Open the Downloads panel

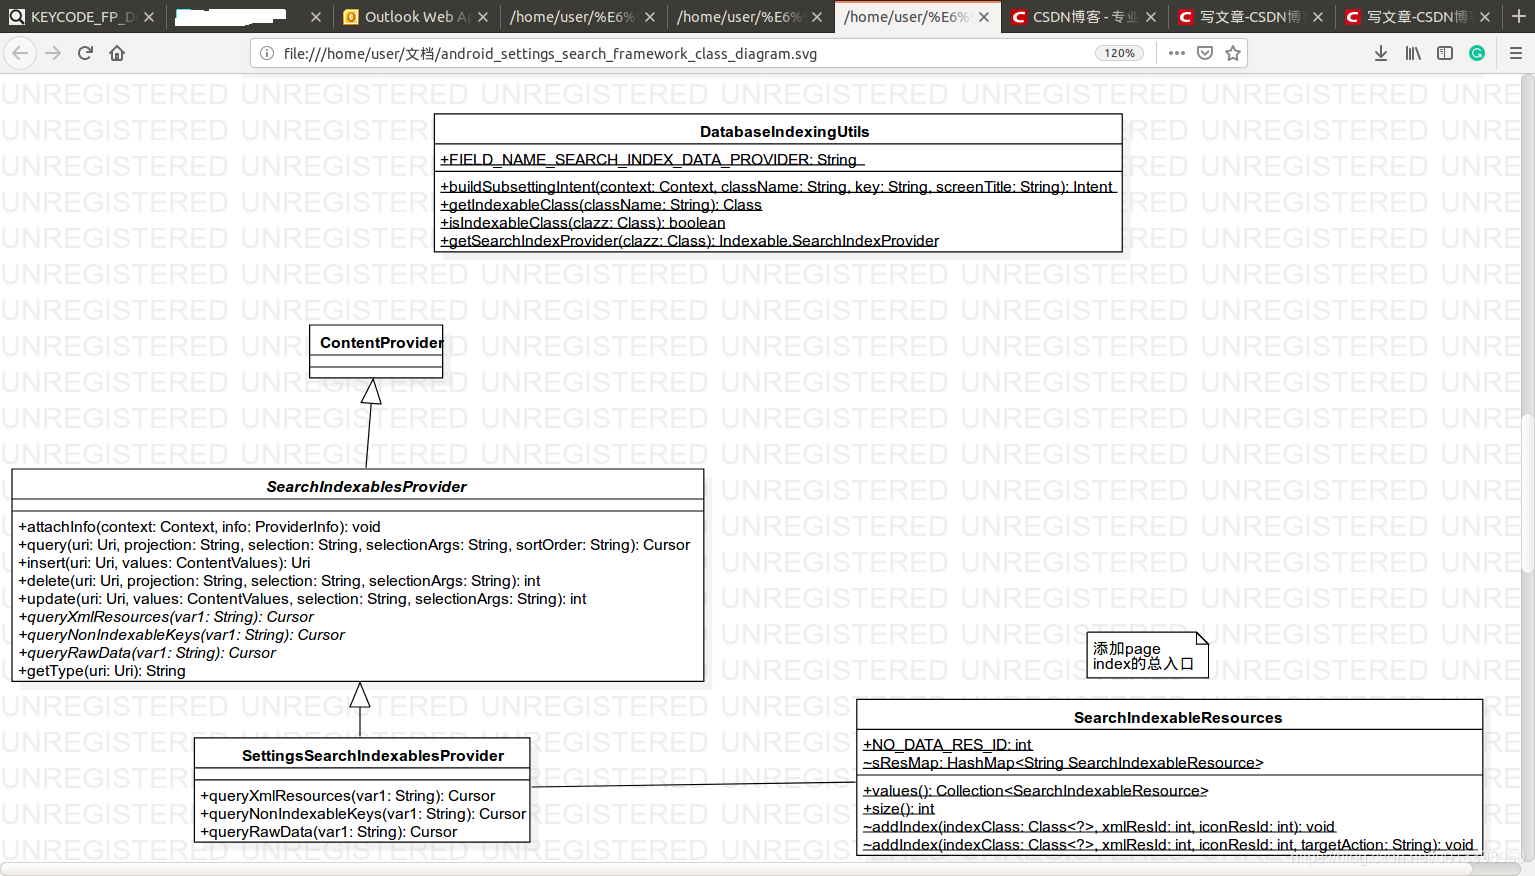(x=1381, y=53)
